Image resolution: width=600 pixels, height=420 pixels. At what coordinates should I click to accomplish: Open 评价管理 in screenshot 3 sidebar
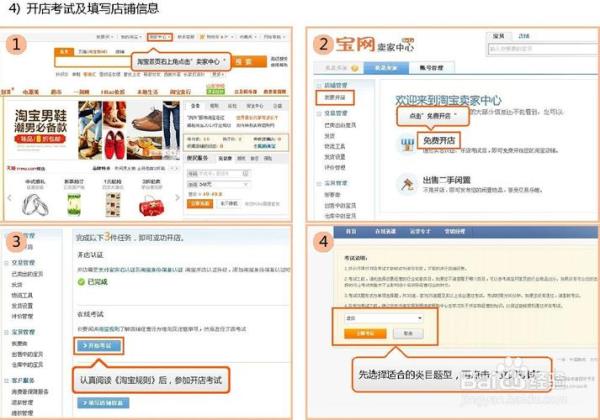coord(22,316)
